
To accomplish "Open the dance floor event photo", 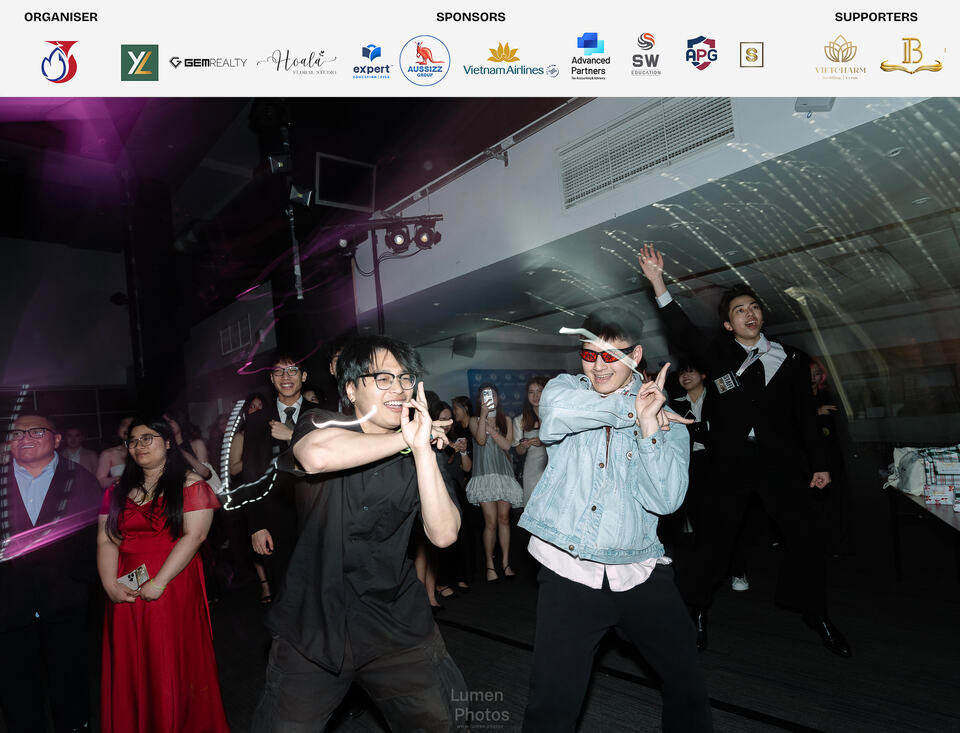I will coord(480,415).
